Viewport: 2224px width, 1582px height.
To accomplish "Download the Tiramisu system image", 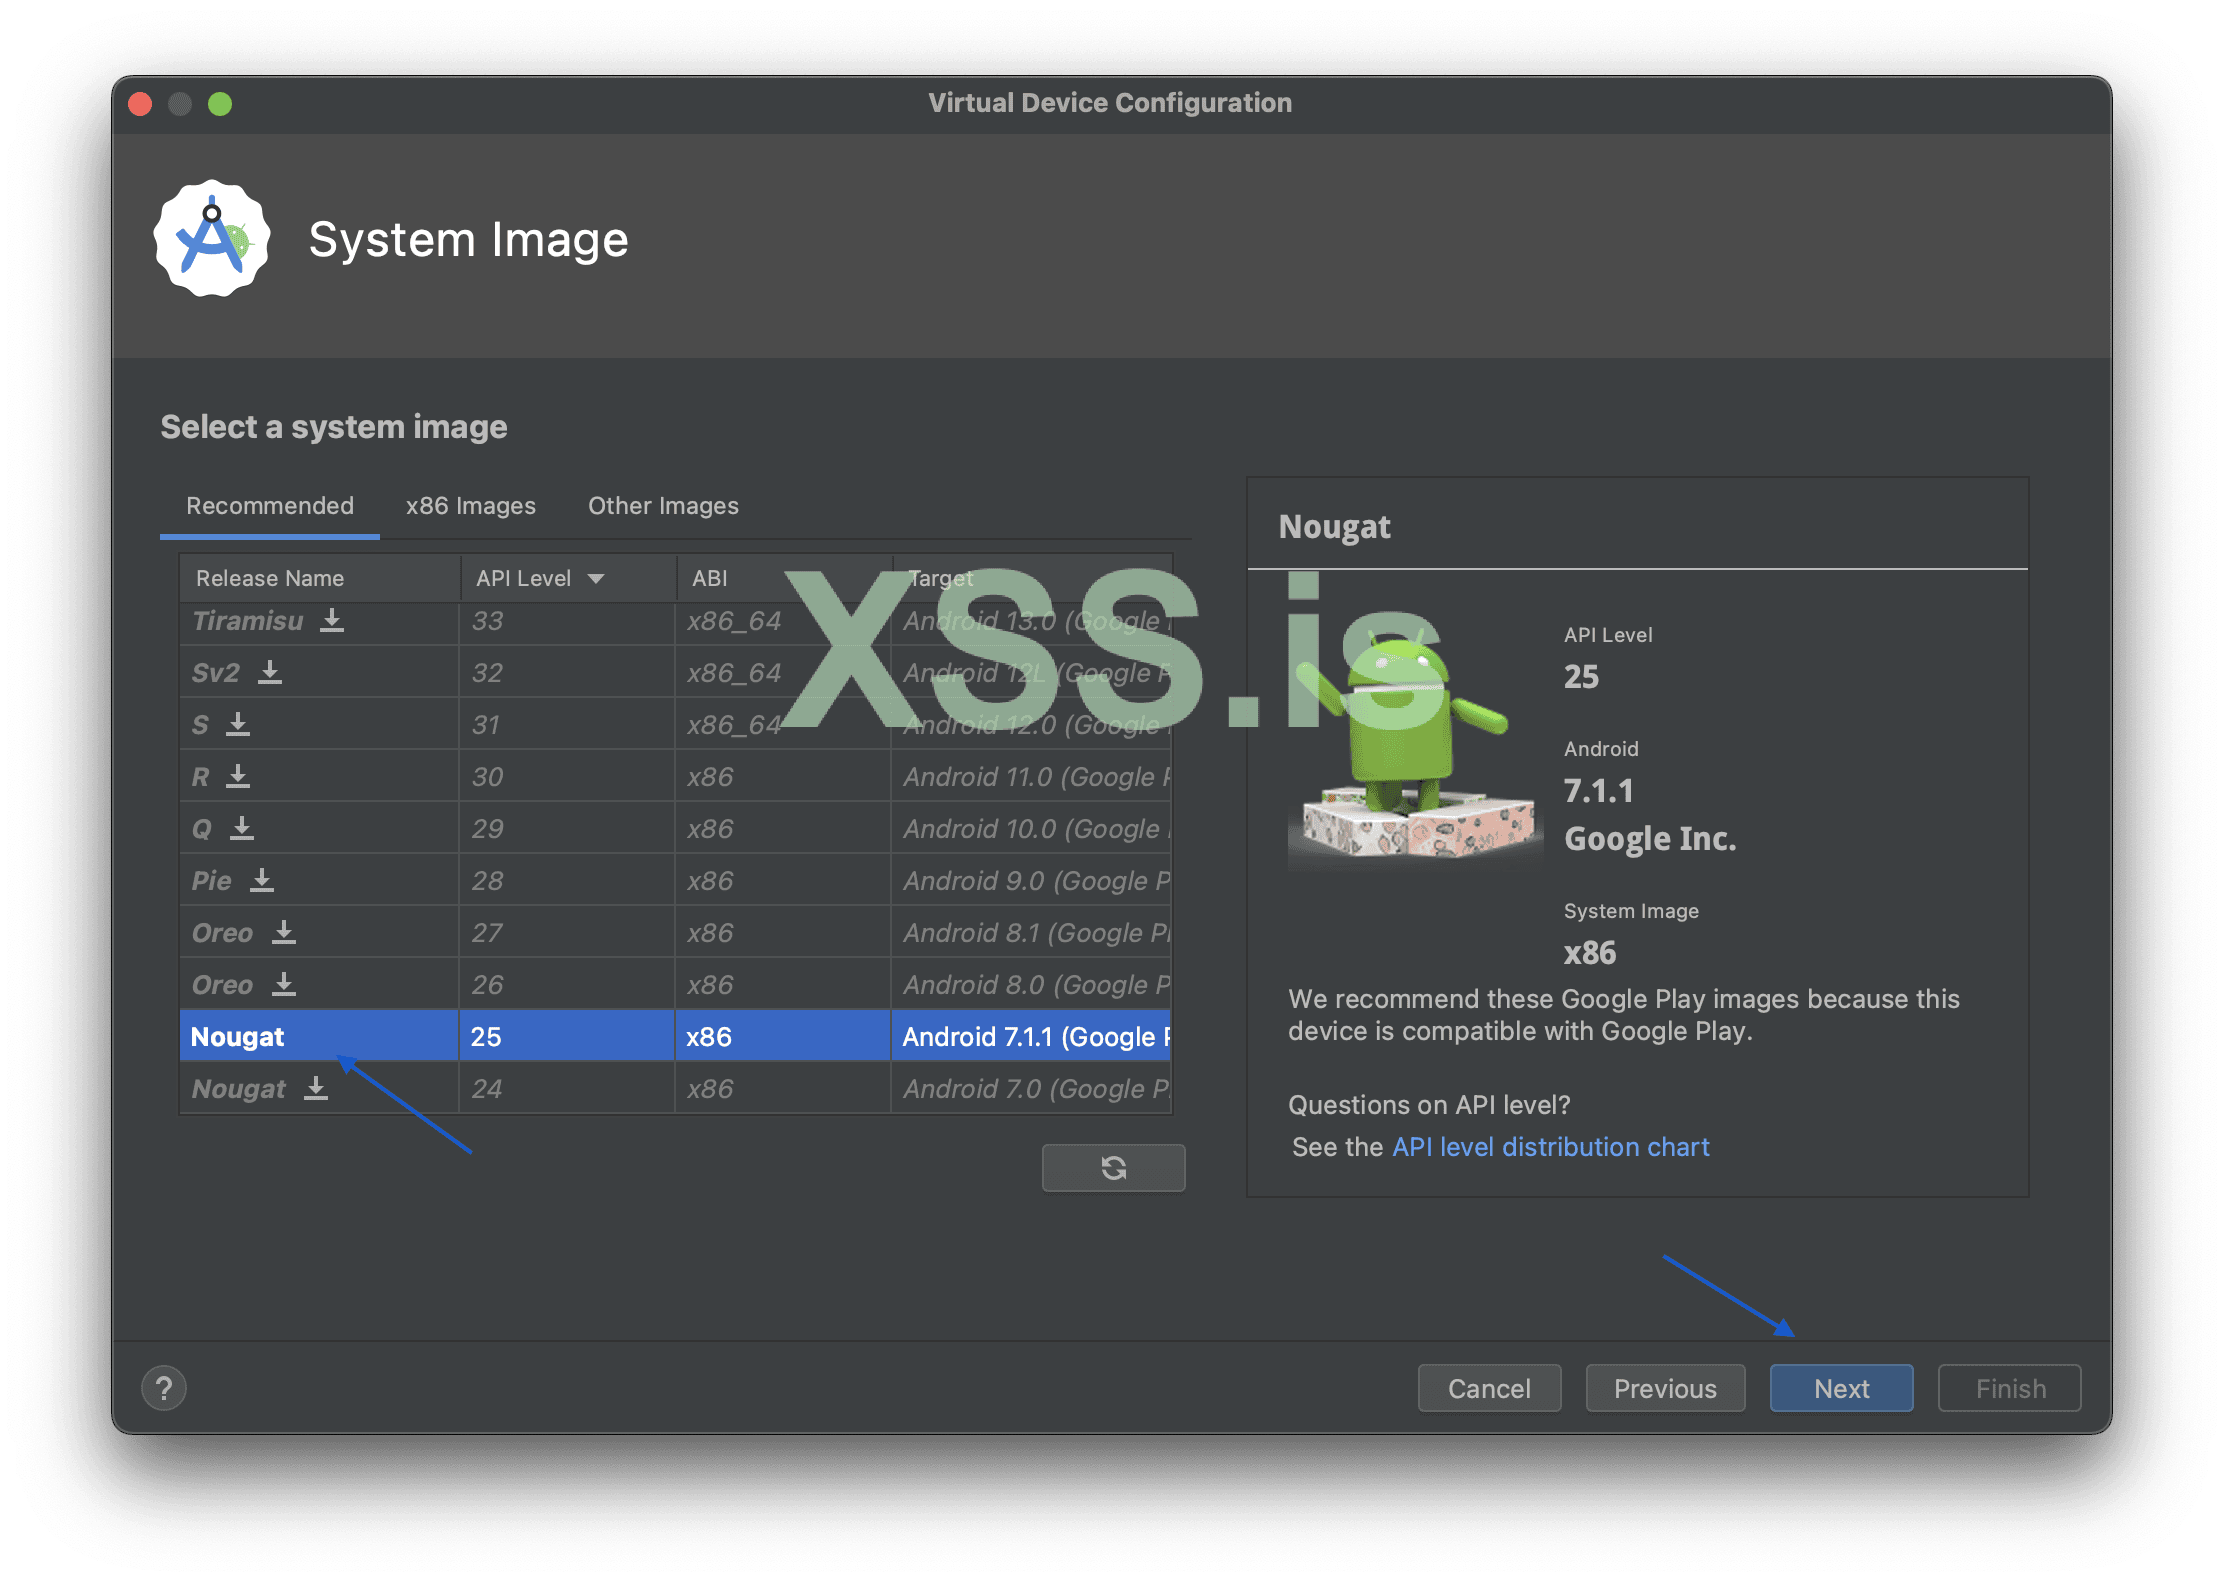I will point(332,621).
